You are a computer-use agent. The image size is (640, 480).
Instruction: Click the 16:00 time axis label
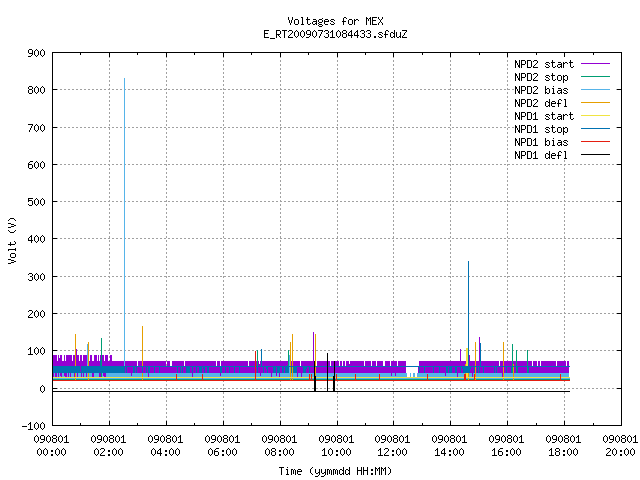(x=506, y=452)
